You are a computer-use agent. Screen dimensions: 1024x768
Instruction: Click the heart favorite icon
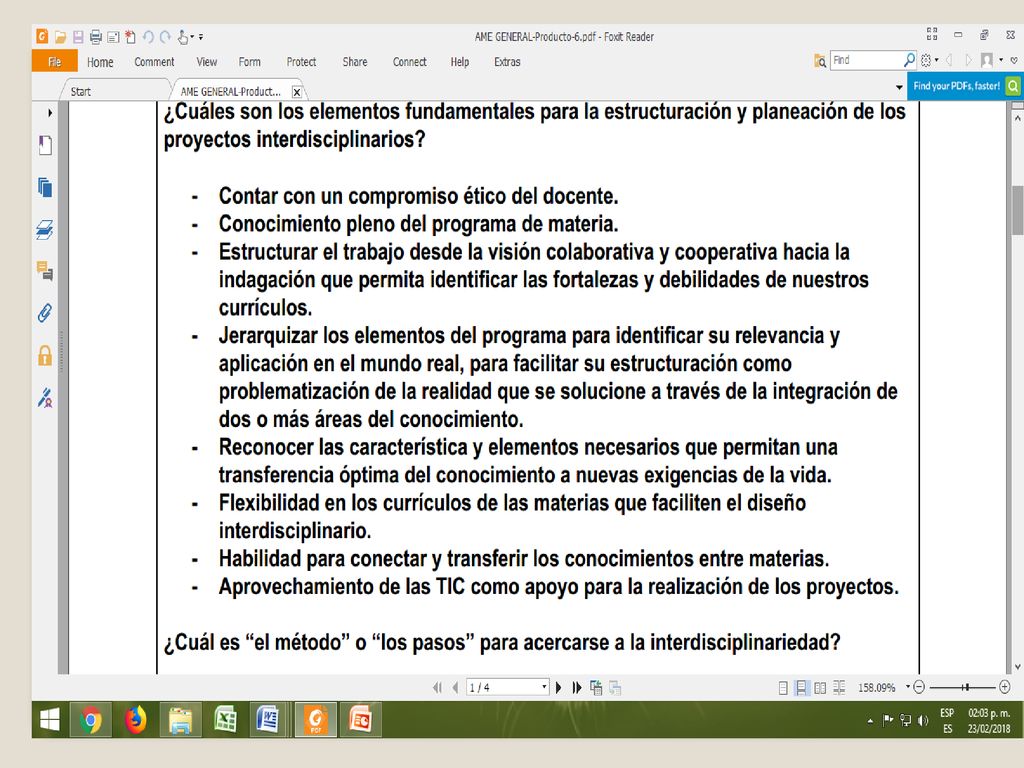[x=1014, y=60]
